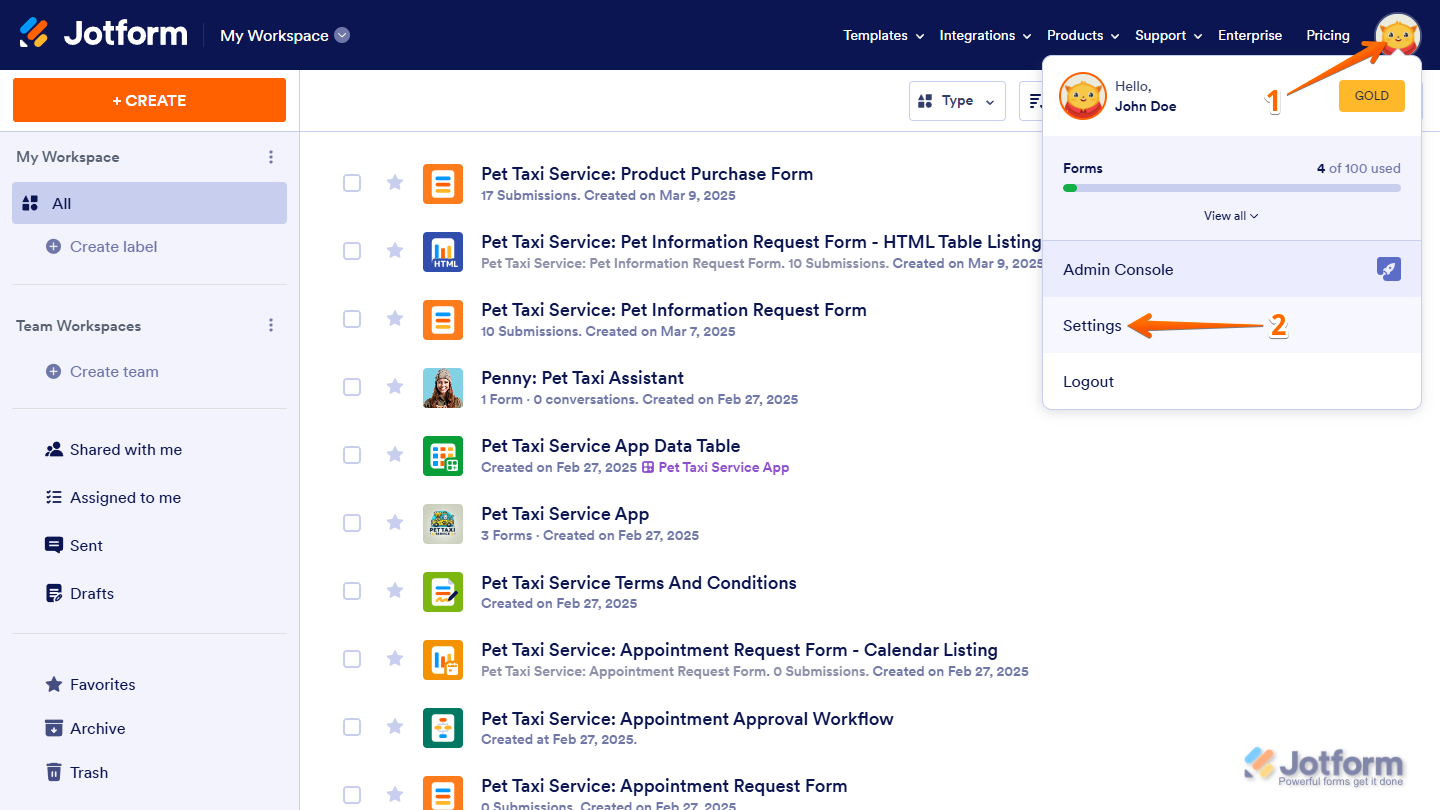Click the Calendar Listing report icon
The height and width of the screenshot is (810, 1440).
tap(443, 660)
